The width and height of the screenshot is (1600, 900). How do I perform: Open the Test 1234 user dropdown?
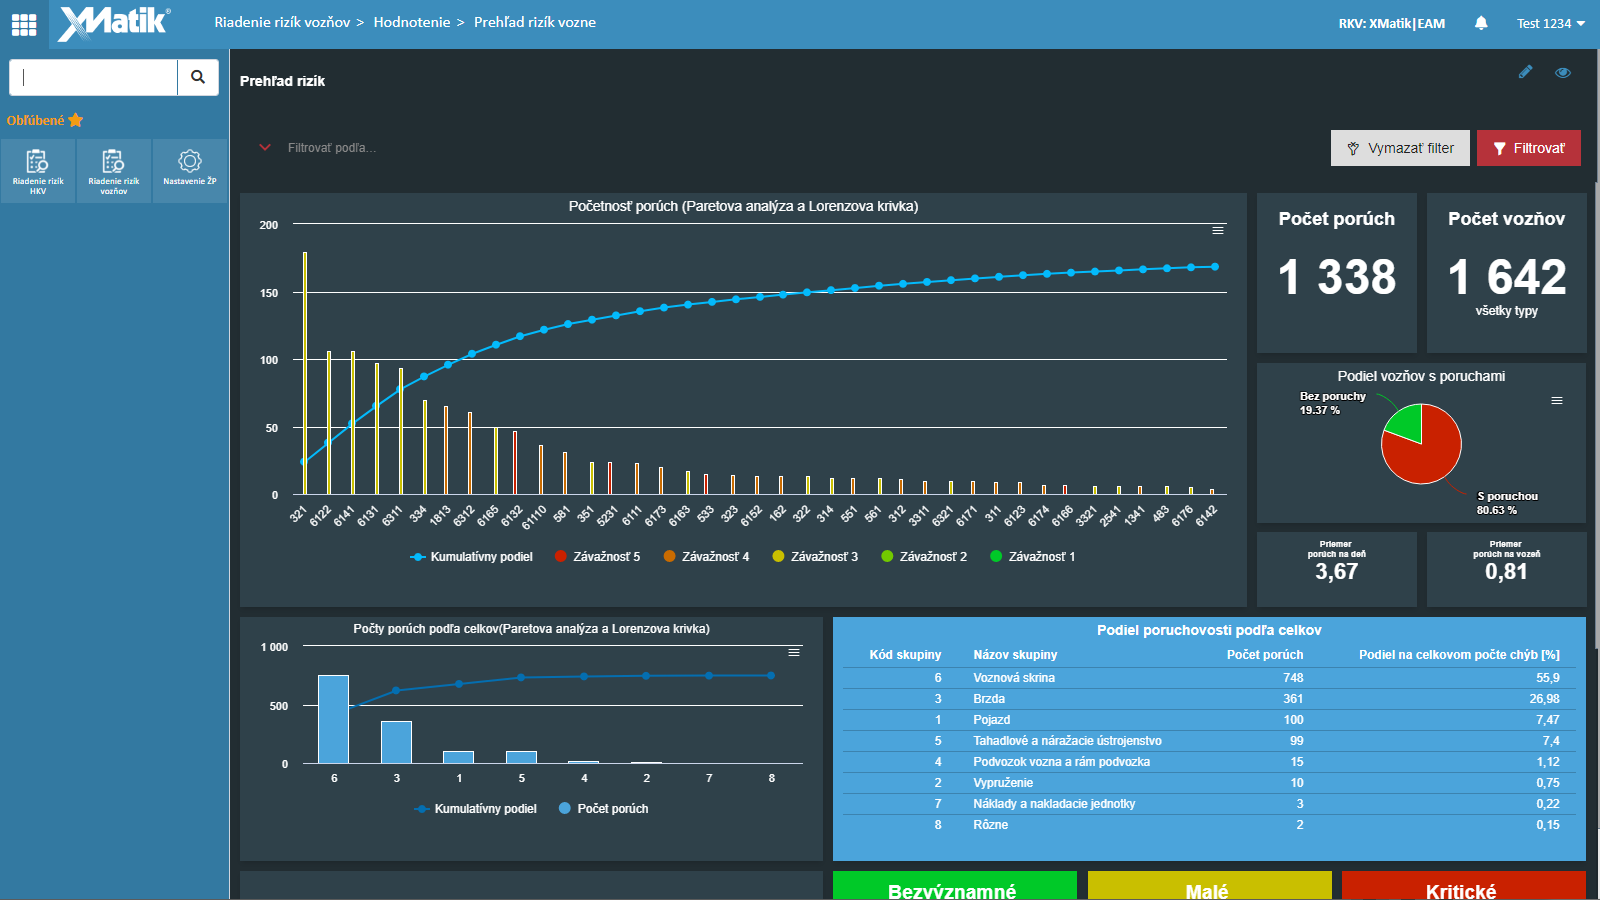pos(1550,23)
